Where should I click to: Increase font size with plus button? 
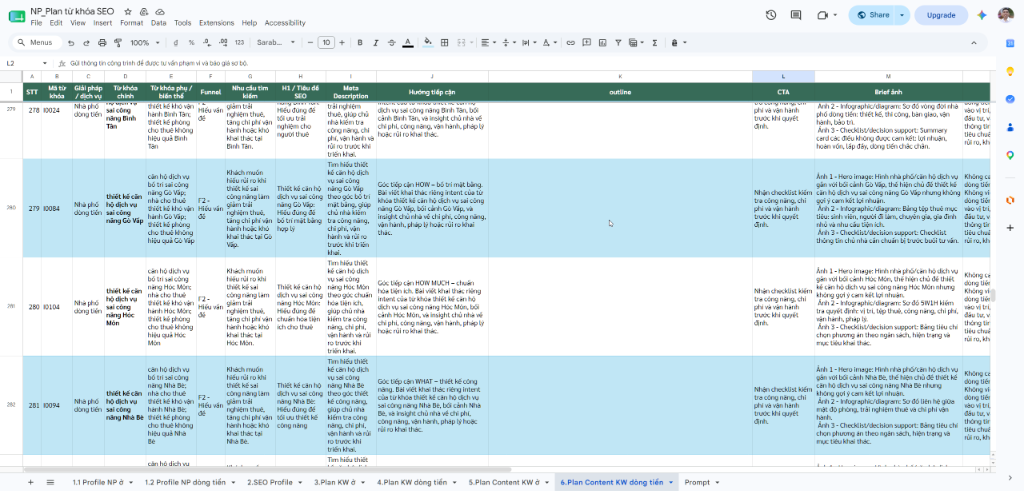342,42
